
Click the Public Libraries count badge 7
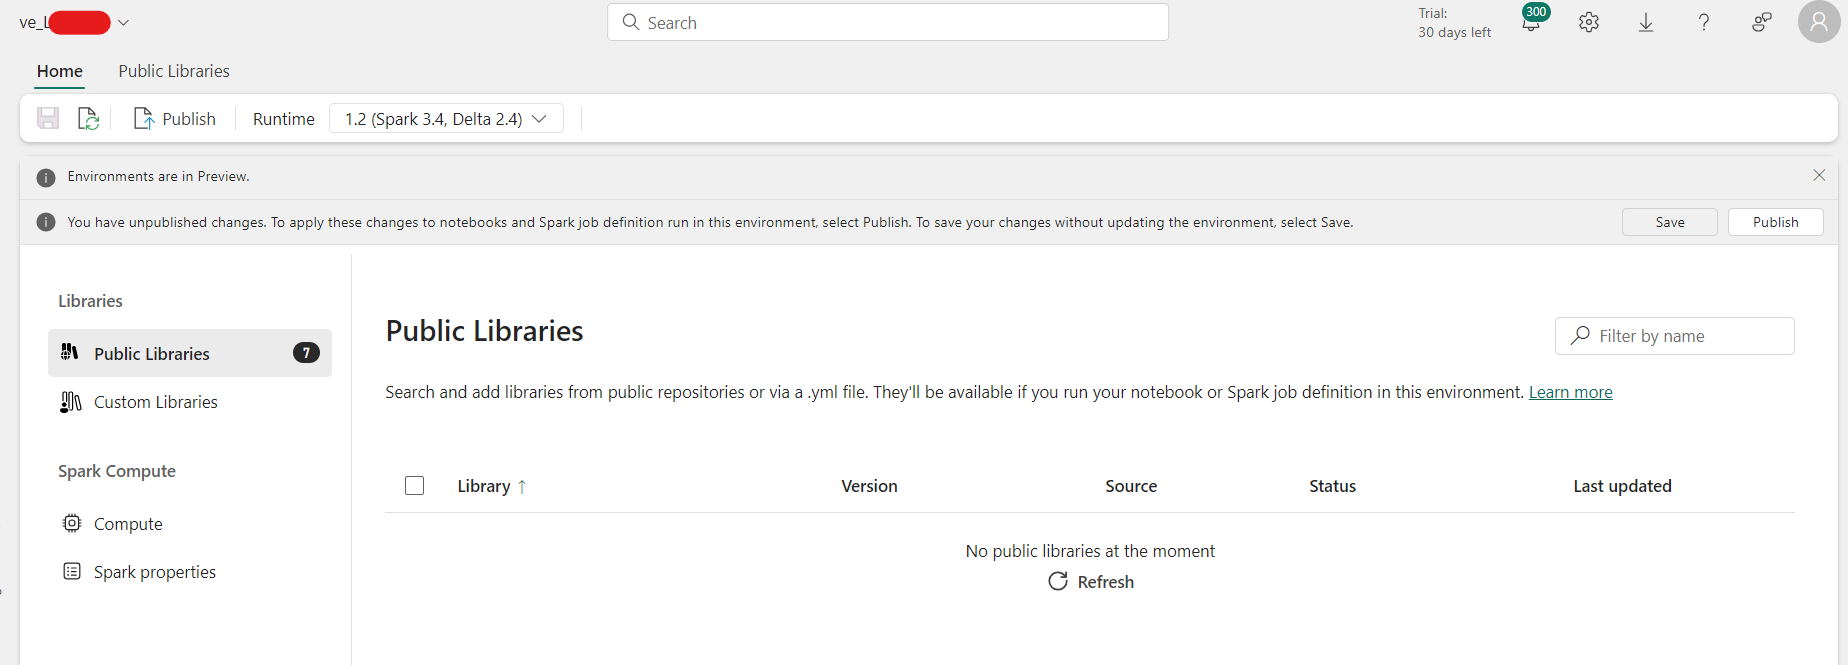306,353
